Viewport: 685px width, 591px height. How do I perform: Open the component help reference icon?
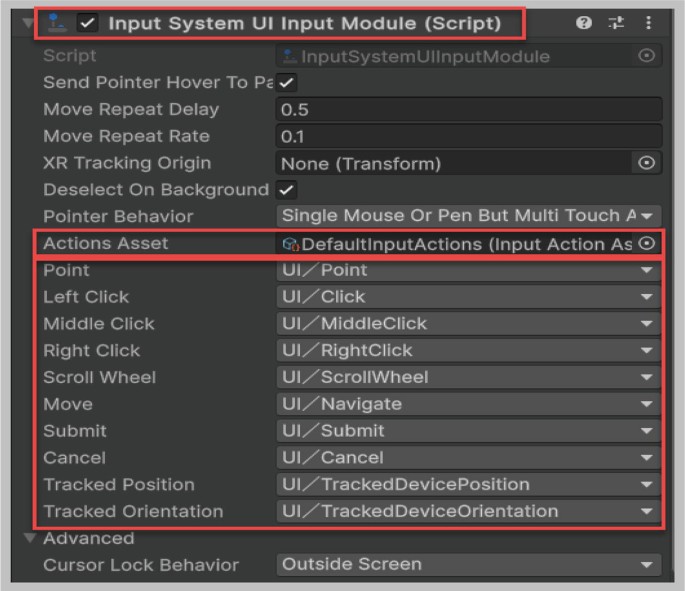coord(584,22)
